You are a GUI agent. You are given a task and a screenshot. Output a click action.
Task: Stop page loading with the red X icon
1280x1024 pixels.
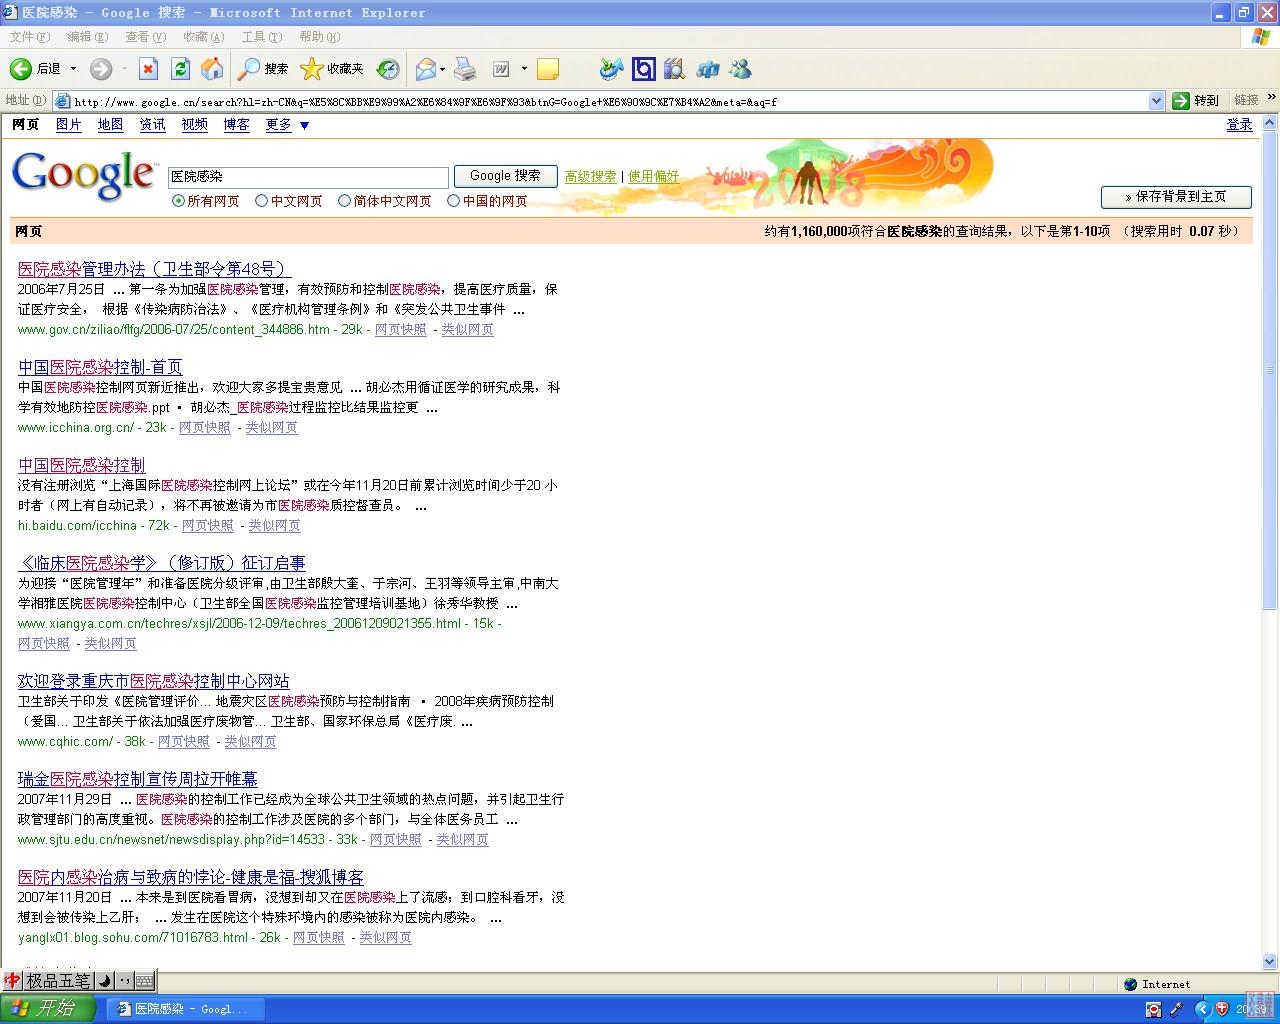[148, 69]
